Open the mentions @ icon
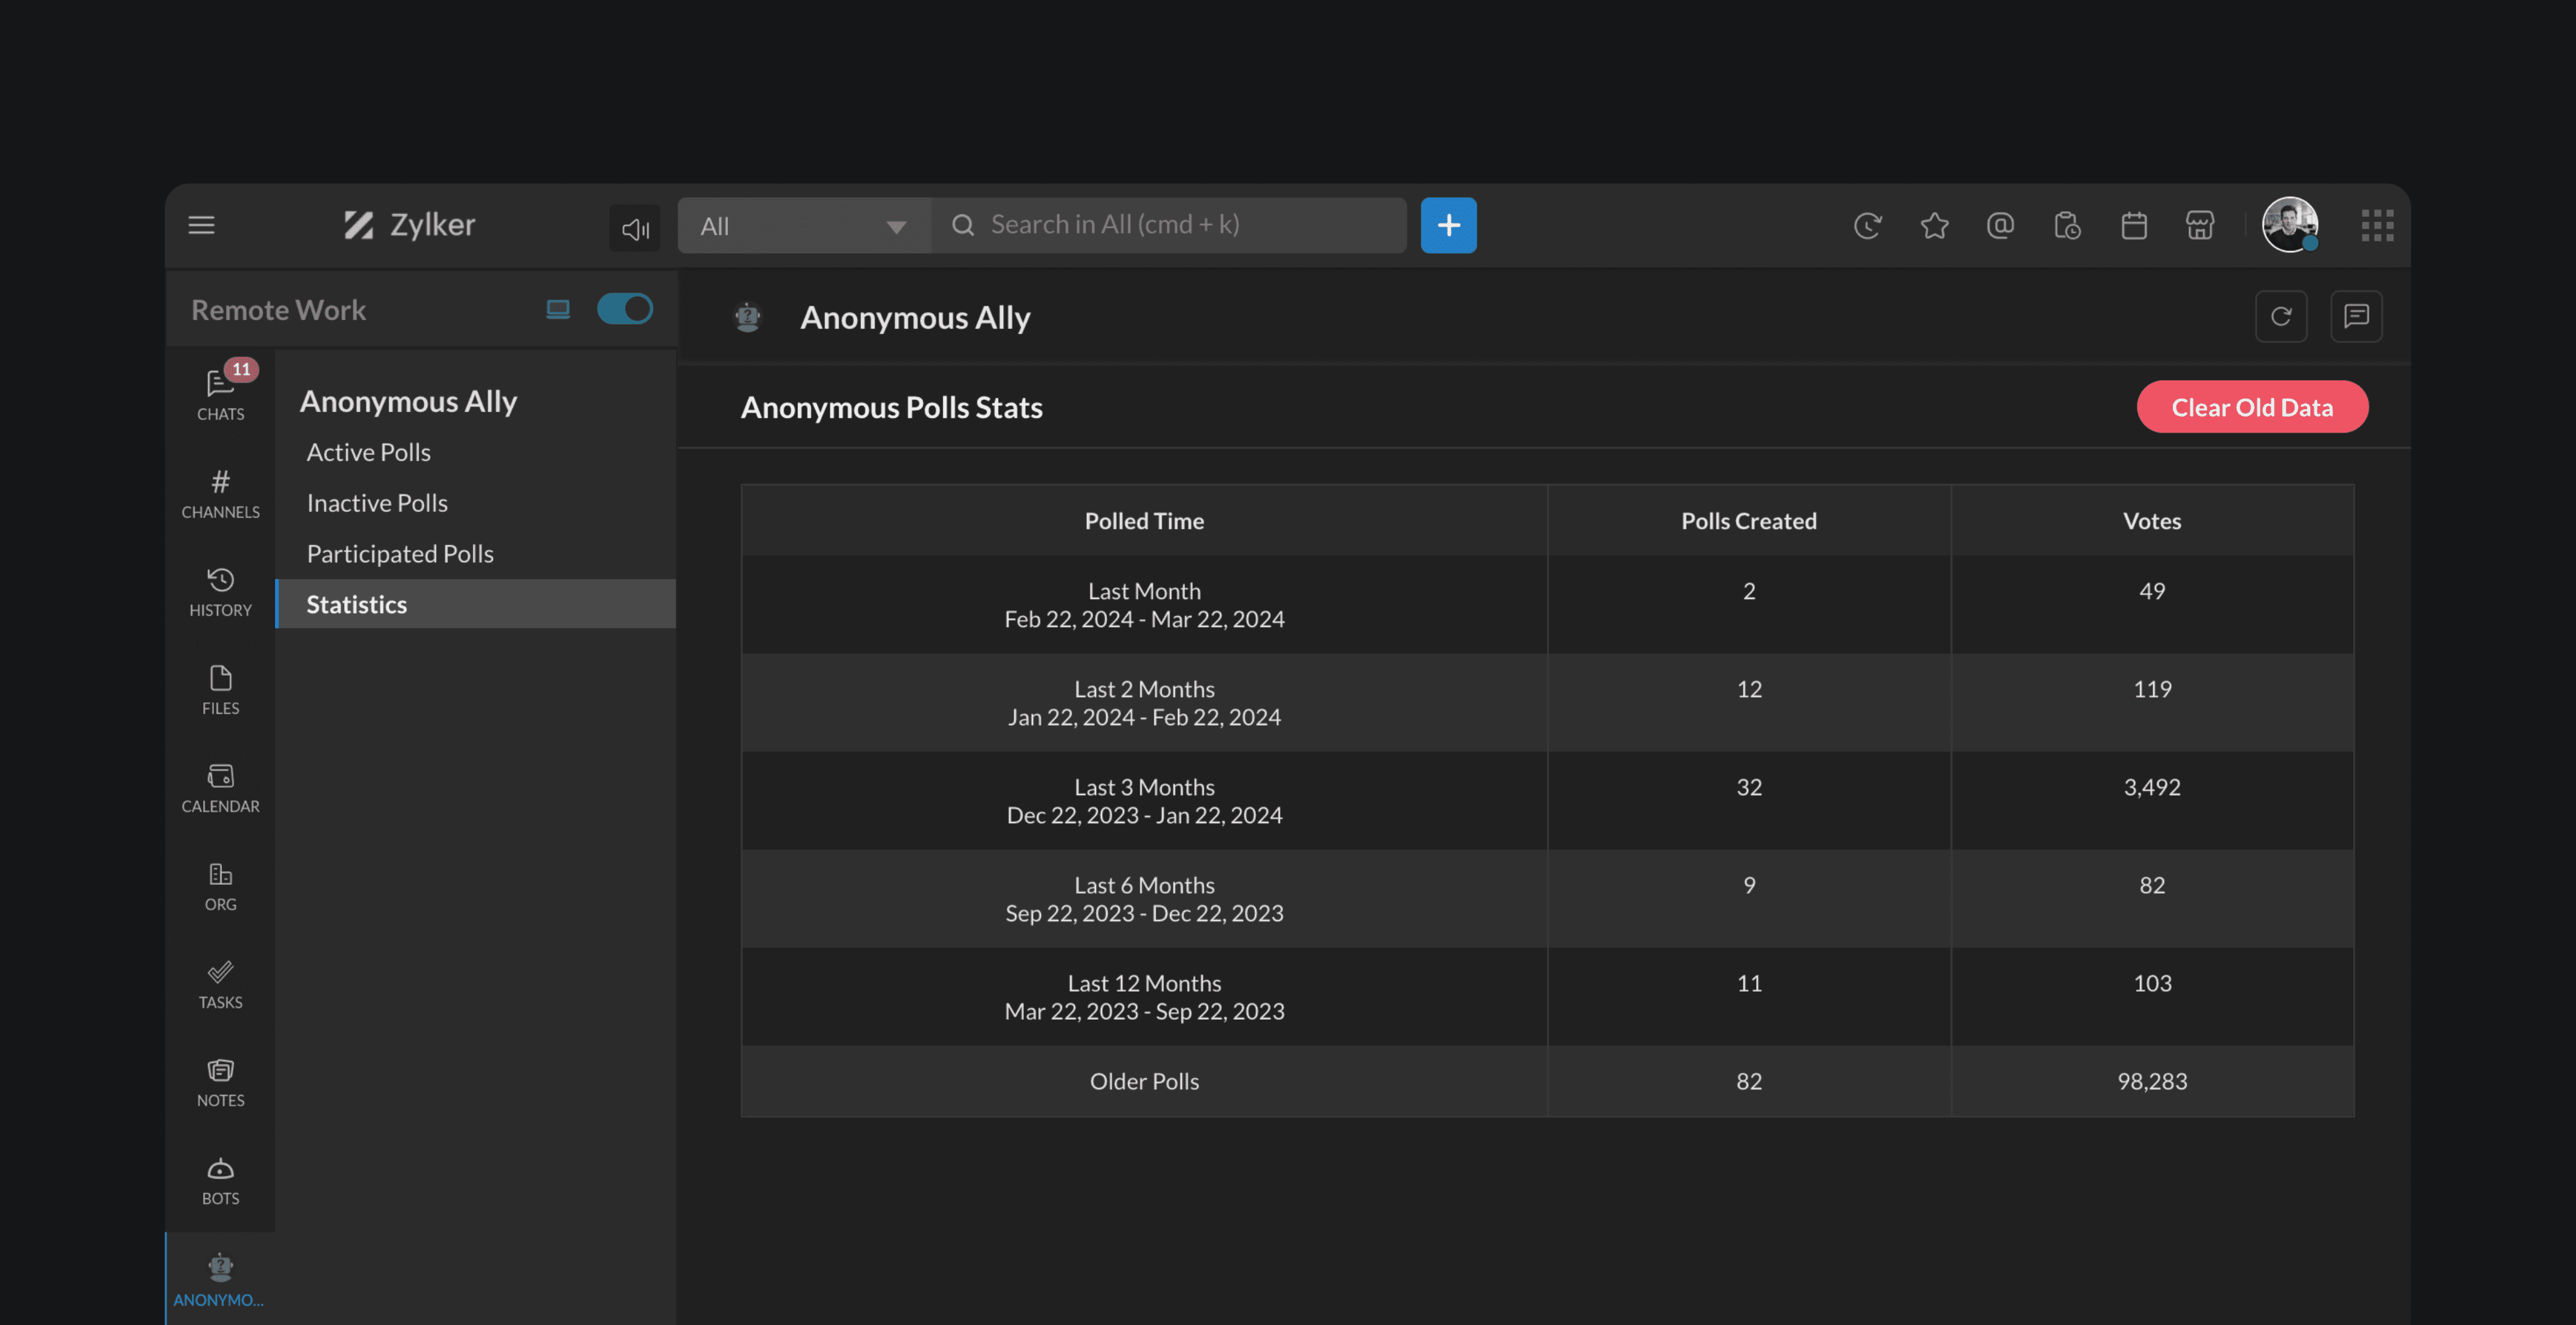 [2000, 225]
